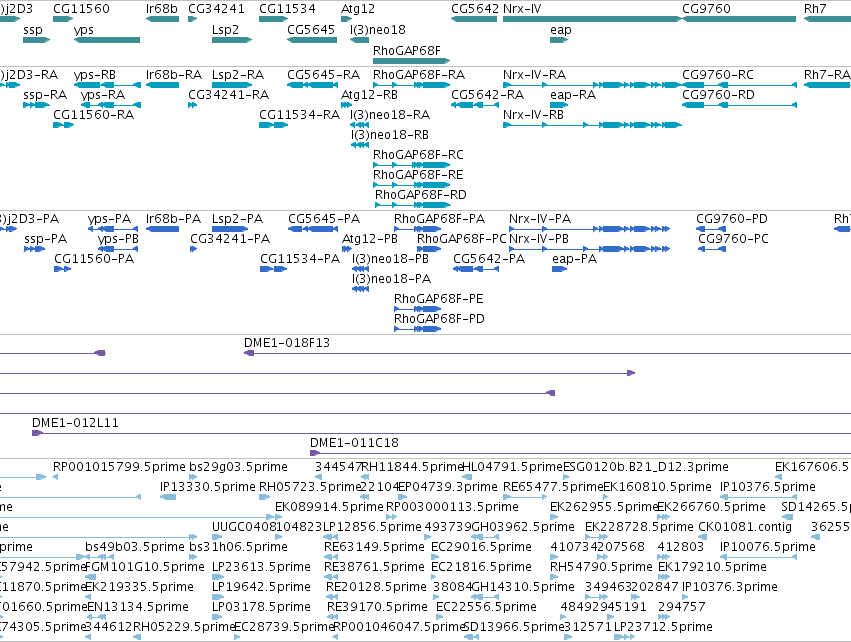Open the RhoGAP68F-PA protein label
This screenshot has width=851, height=642.
440,219
